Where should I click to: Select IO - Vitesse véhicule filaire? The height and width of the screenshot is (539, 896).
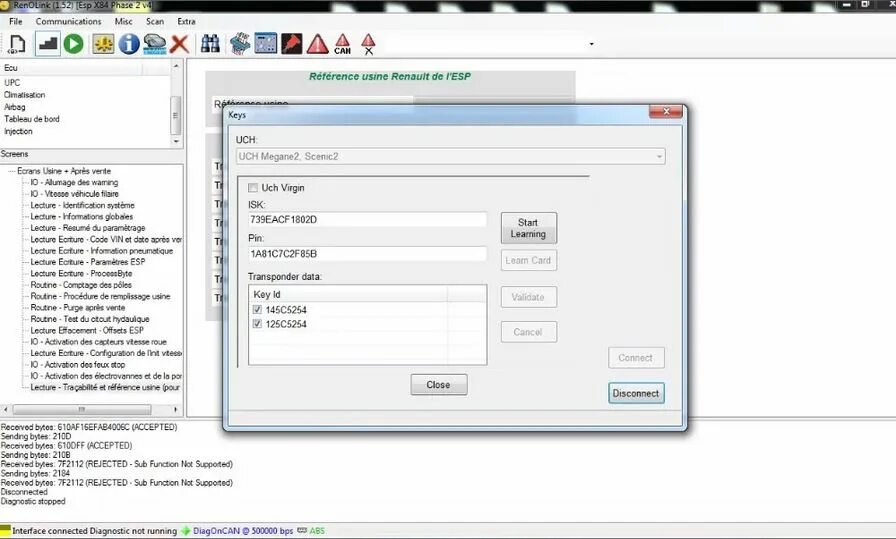(74, 194)
